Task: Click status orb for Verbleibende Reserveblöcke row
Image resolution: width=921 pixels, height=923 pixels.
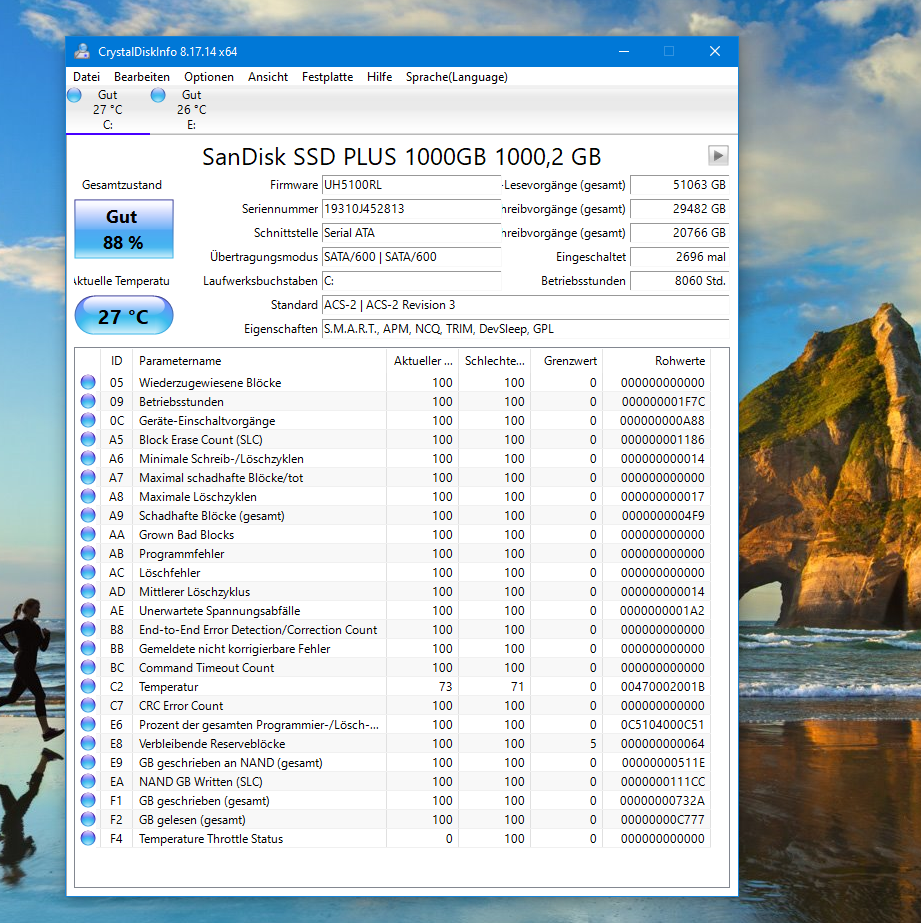Action: click(x=88, y=743)
